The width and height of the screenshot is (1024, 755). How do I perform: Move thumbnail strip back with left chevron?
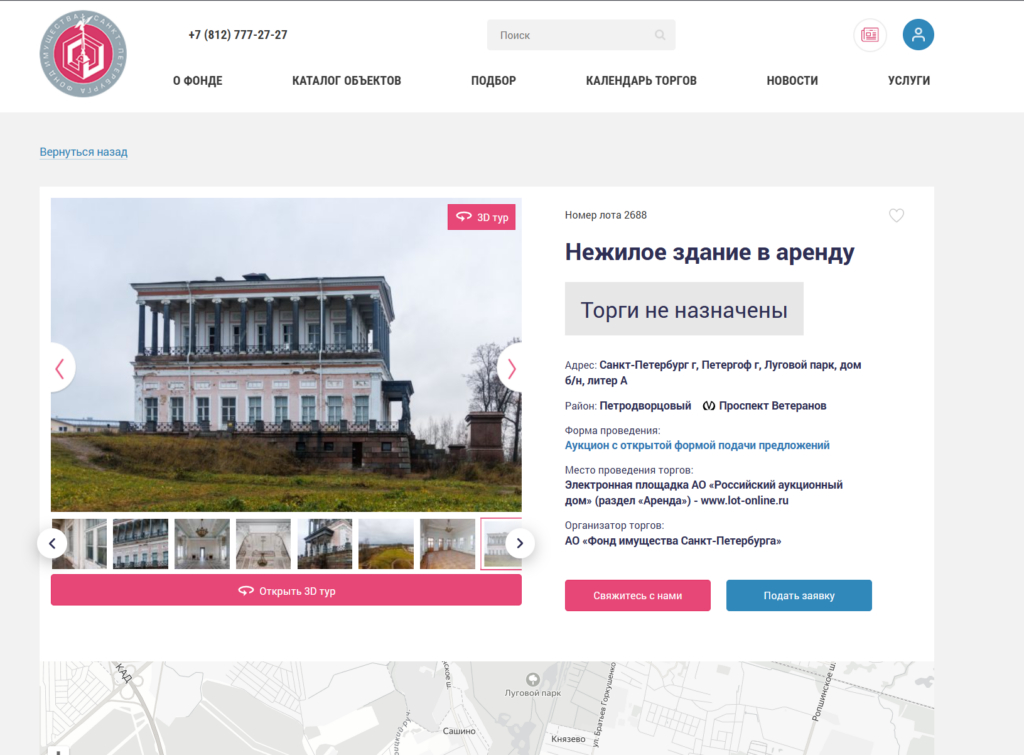click(52, 543)
